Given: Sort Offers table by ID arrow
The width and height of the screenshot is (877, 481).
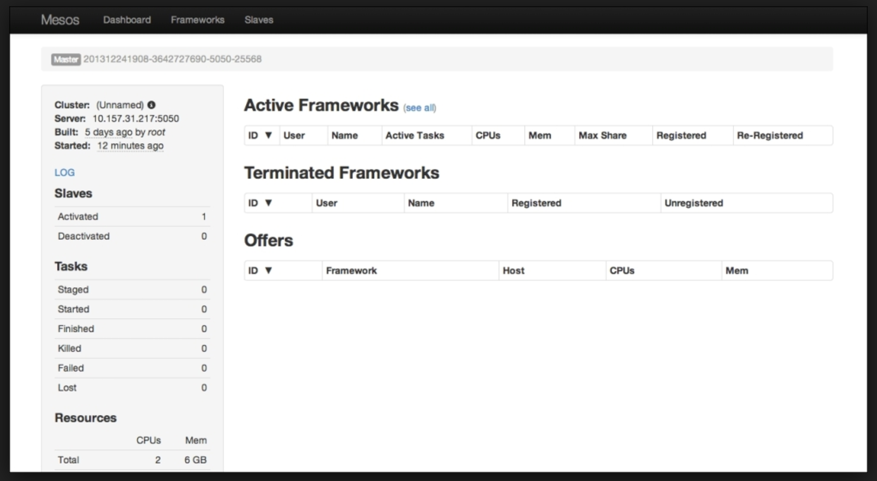Looking at the screenshot, I should tap(268, 271).
